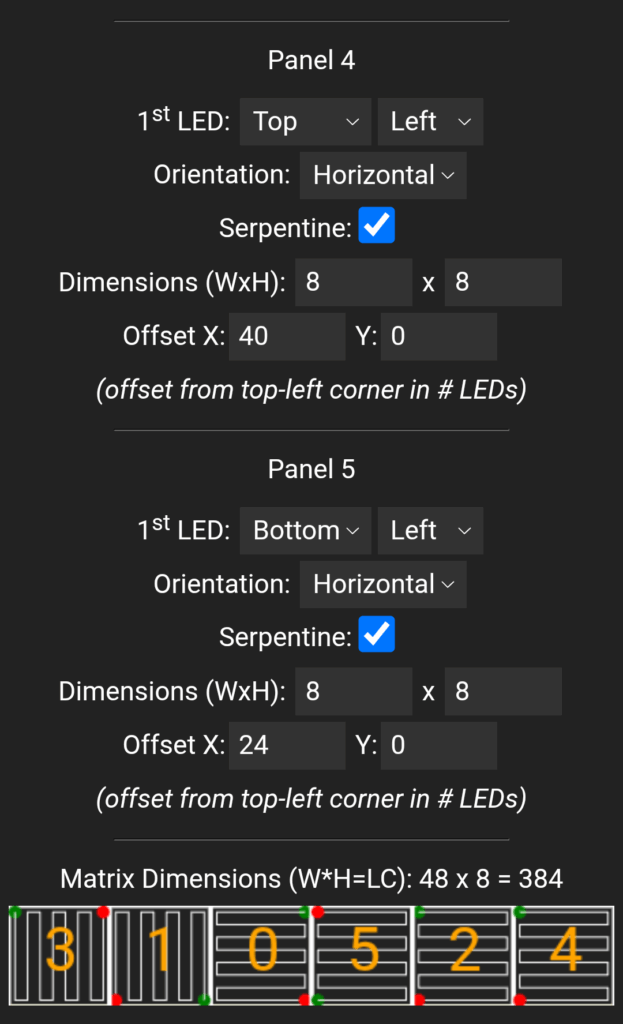Screen dimensions: 623x1024
Task: Focus Panel 5 width dimension field
Action: pos(354,691)
